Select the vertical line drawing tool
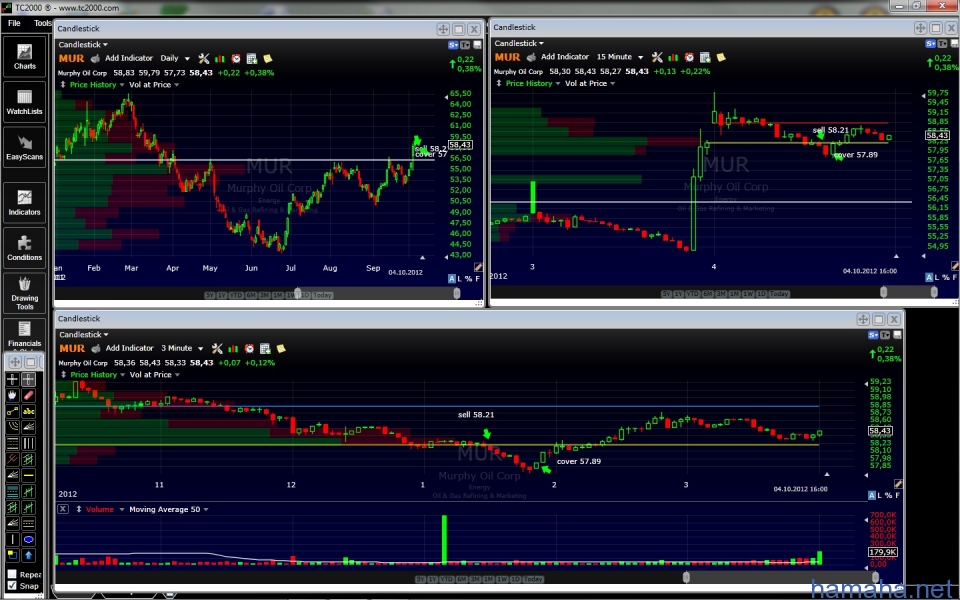The height and width of the screenshot is (600, 960). click(12, 539)
